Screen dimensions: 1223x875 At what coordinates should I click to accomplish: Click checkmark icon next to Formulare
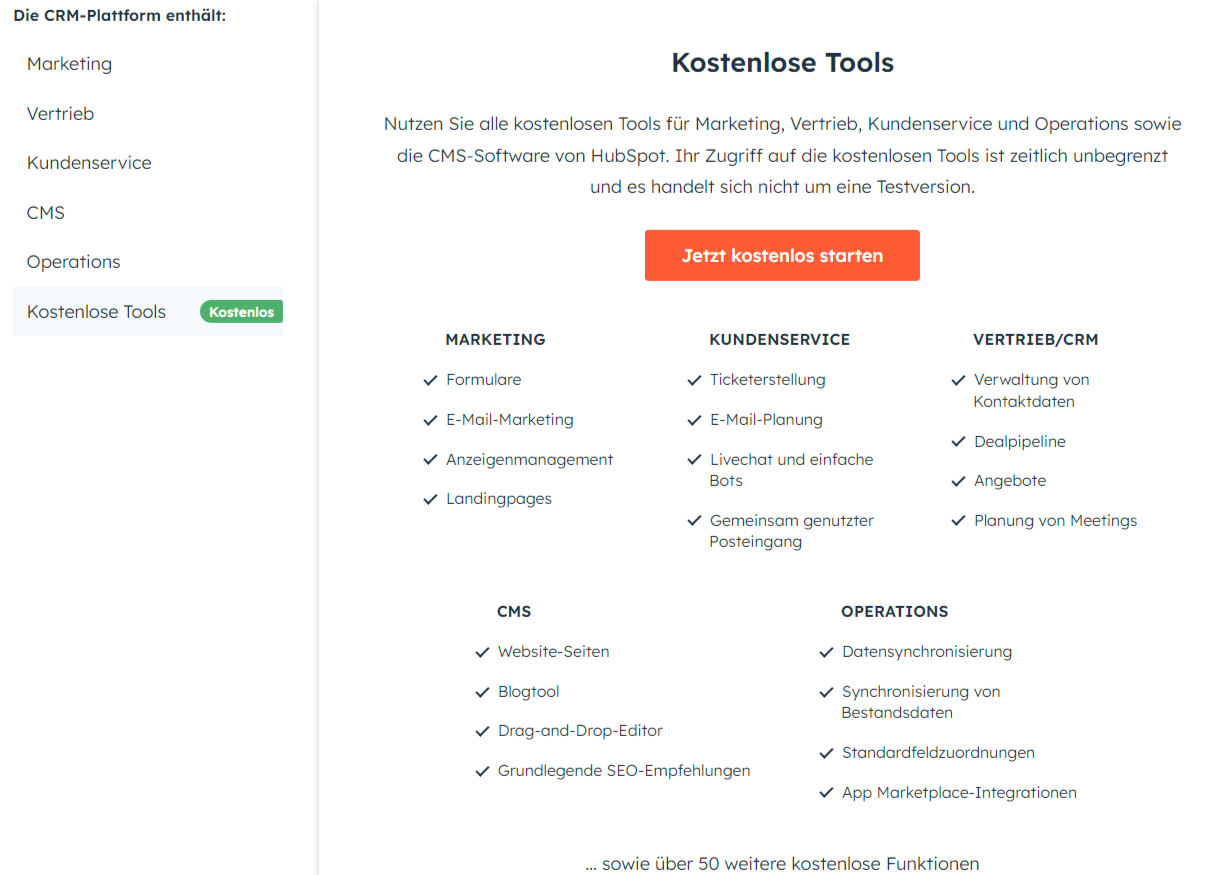[431, 380]
